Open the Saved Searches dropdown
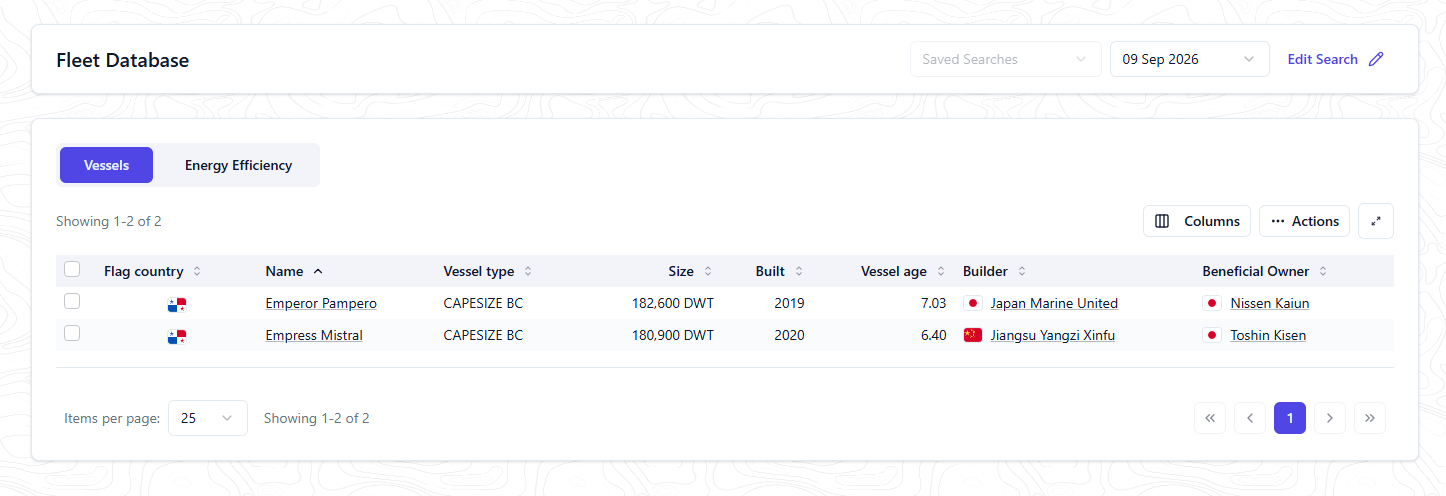This screenshot has width=1446, height=496. (1005, 59)
